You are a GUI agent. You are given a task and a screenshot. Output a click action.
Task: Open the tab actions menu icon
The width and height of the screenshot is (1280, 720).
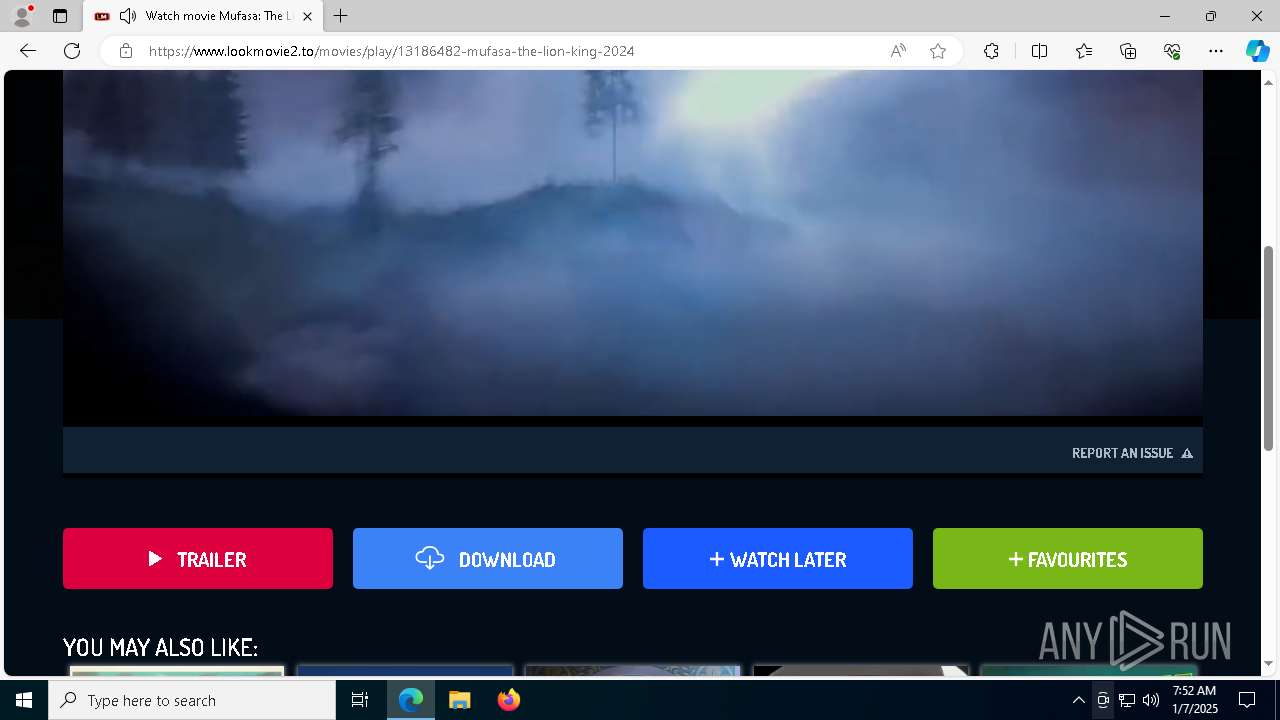tap(60, 16)
